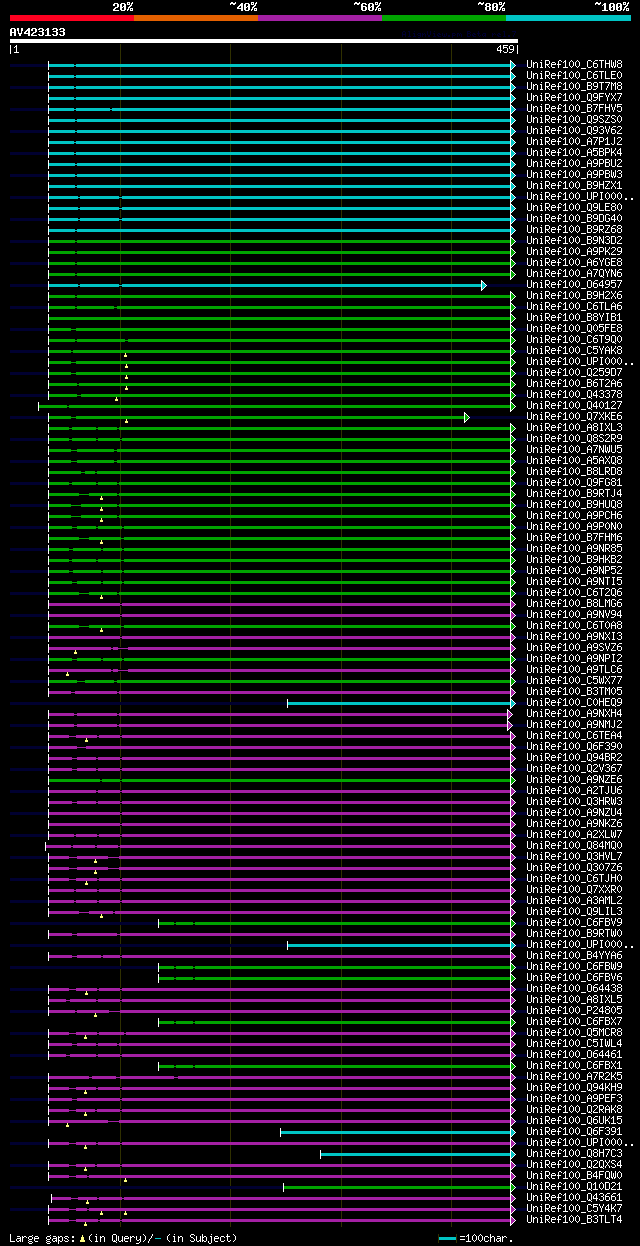Screen dimensions: 640x1246
Task: Open hit UniRef100_Q93V62
Action: point(574,130)
